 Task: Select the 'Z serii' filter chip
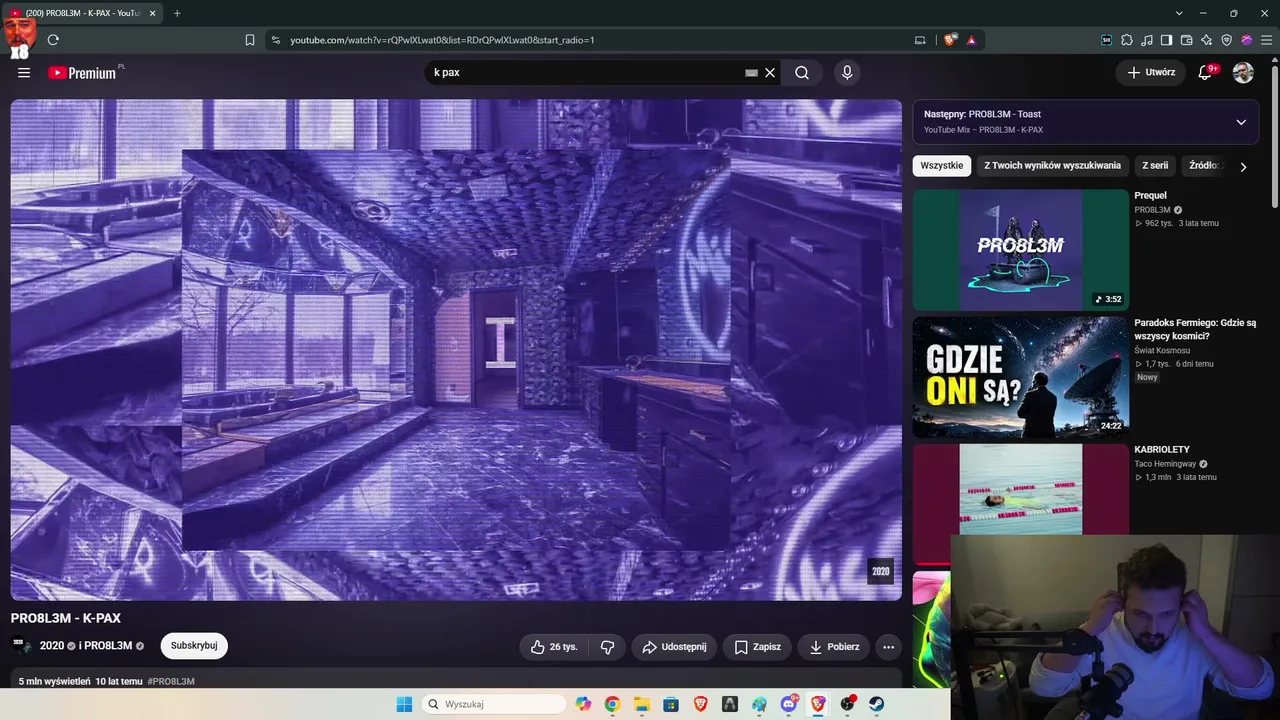click(x=1155, y=166)
